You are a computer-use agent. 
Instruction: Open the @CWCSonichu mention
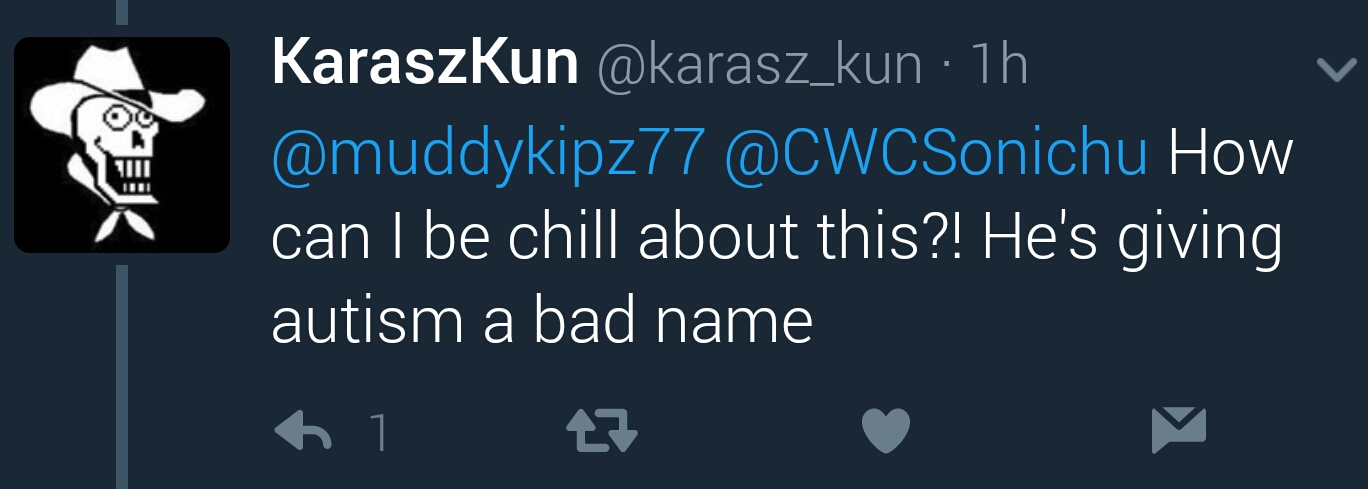coord(935,155)
